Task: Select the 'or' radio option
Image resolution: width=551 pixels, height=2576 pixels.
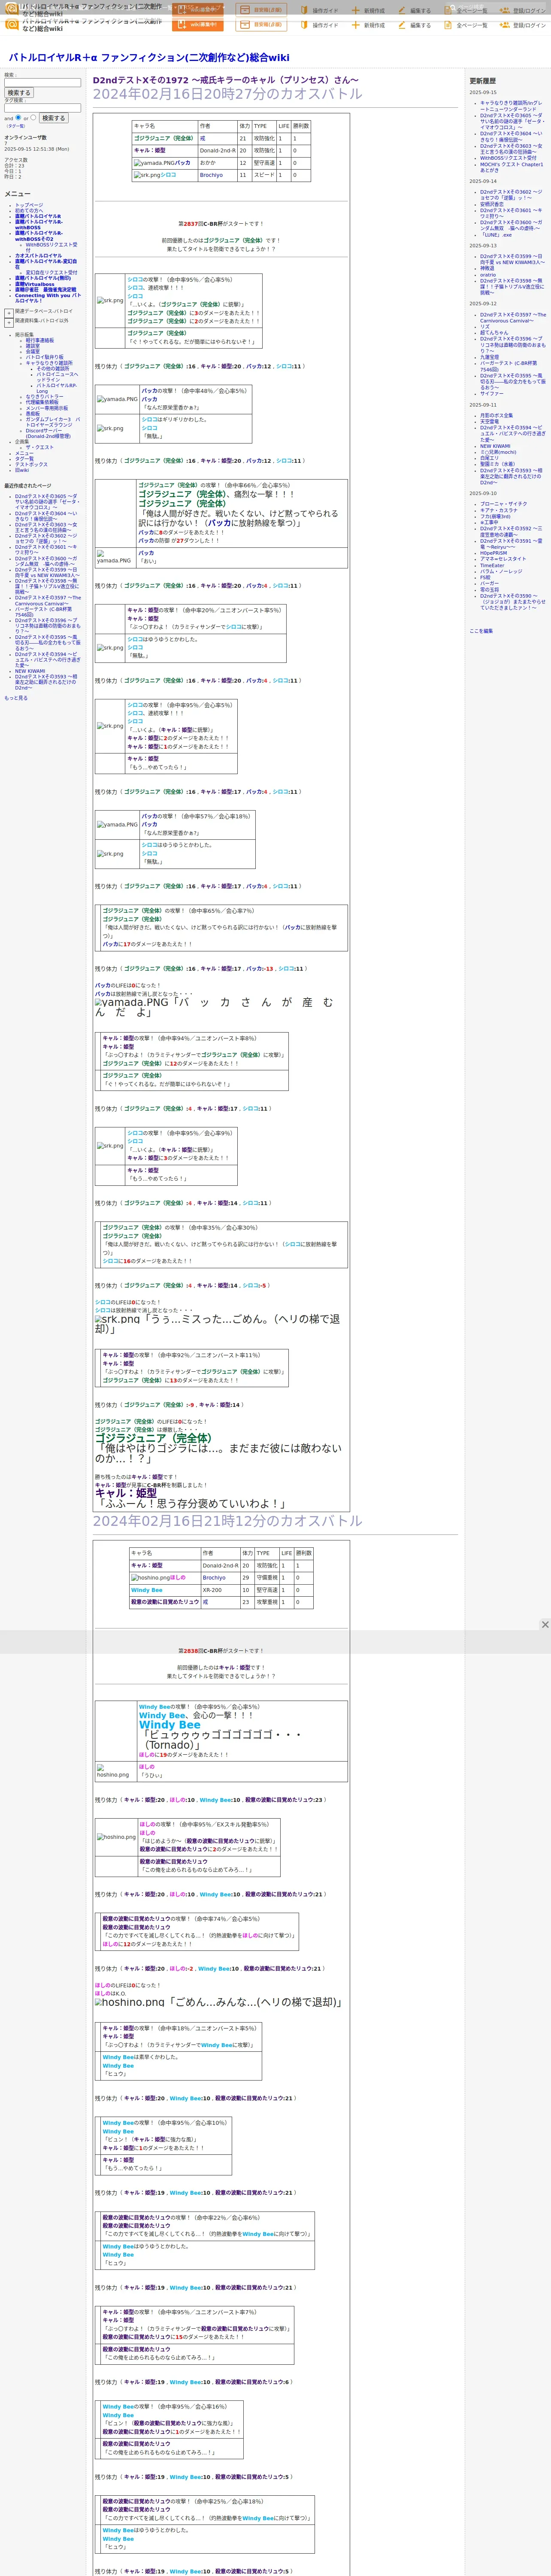Action: [34, 117]
